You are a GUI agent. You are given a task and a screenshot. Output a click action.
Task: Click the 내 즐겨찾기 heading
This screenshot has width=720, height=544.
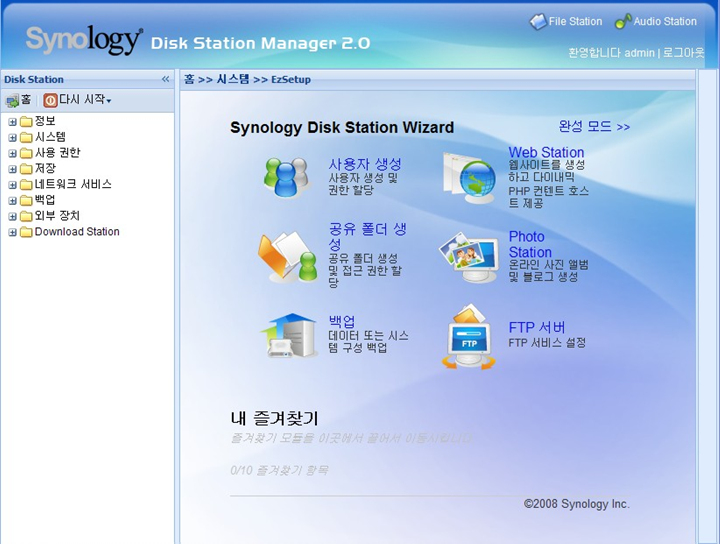(274, 418)
